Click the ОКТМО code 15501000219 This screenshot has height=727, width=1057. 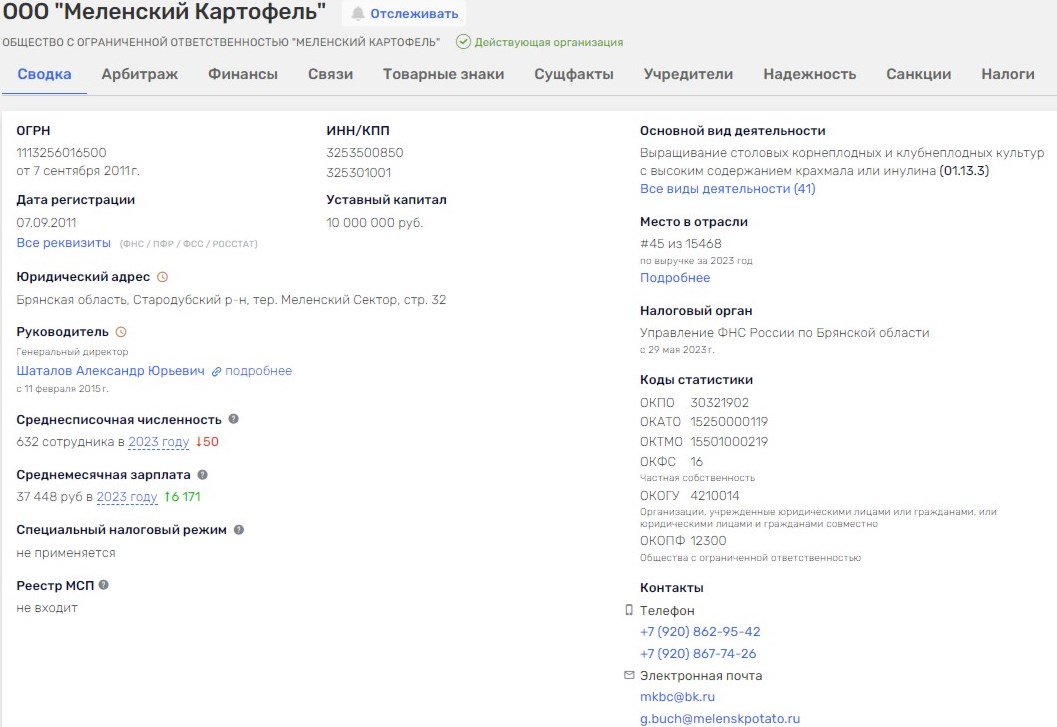[x=729, y=442]
